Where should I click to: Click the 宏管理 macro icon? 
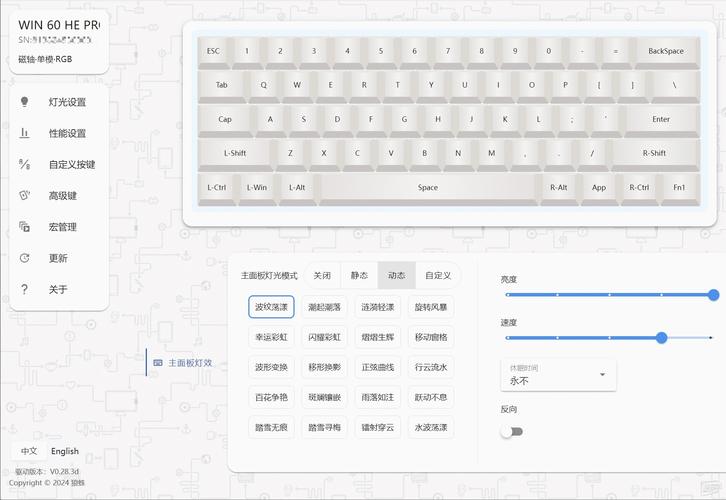pos(25,227)
